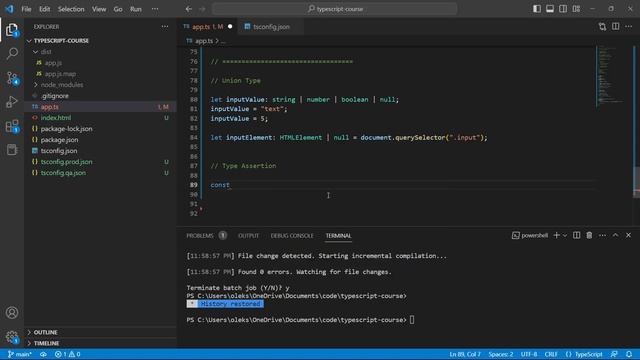
Task: Switch to the tsconfig.json editor tab
Action: (271, 27)
